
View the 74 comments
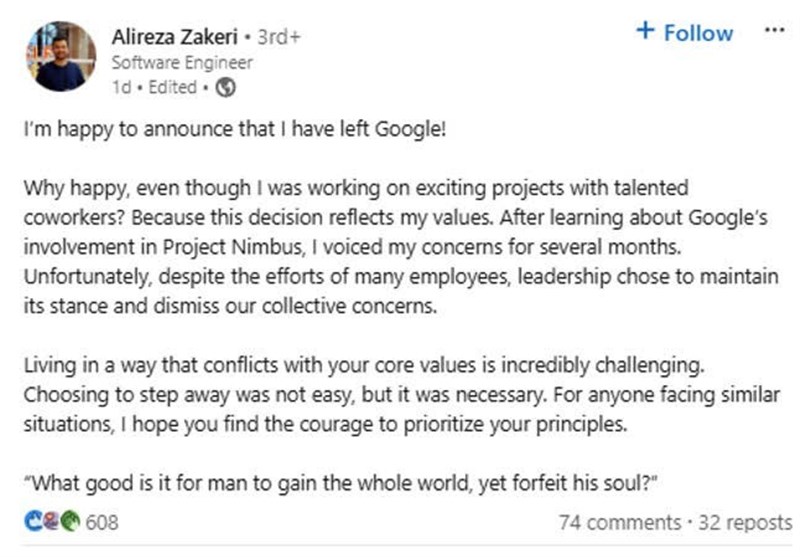point(618,522)
